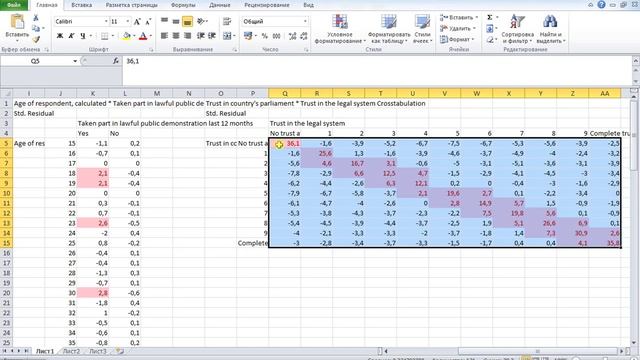Open Найти и выделить dropdown
Screen dimensions: 640x360
[x=550, y=29]
